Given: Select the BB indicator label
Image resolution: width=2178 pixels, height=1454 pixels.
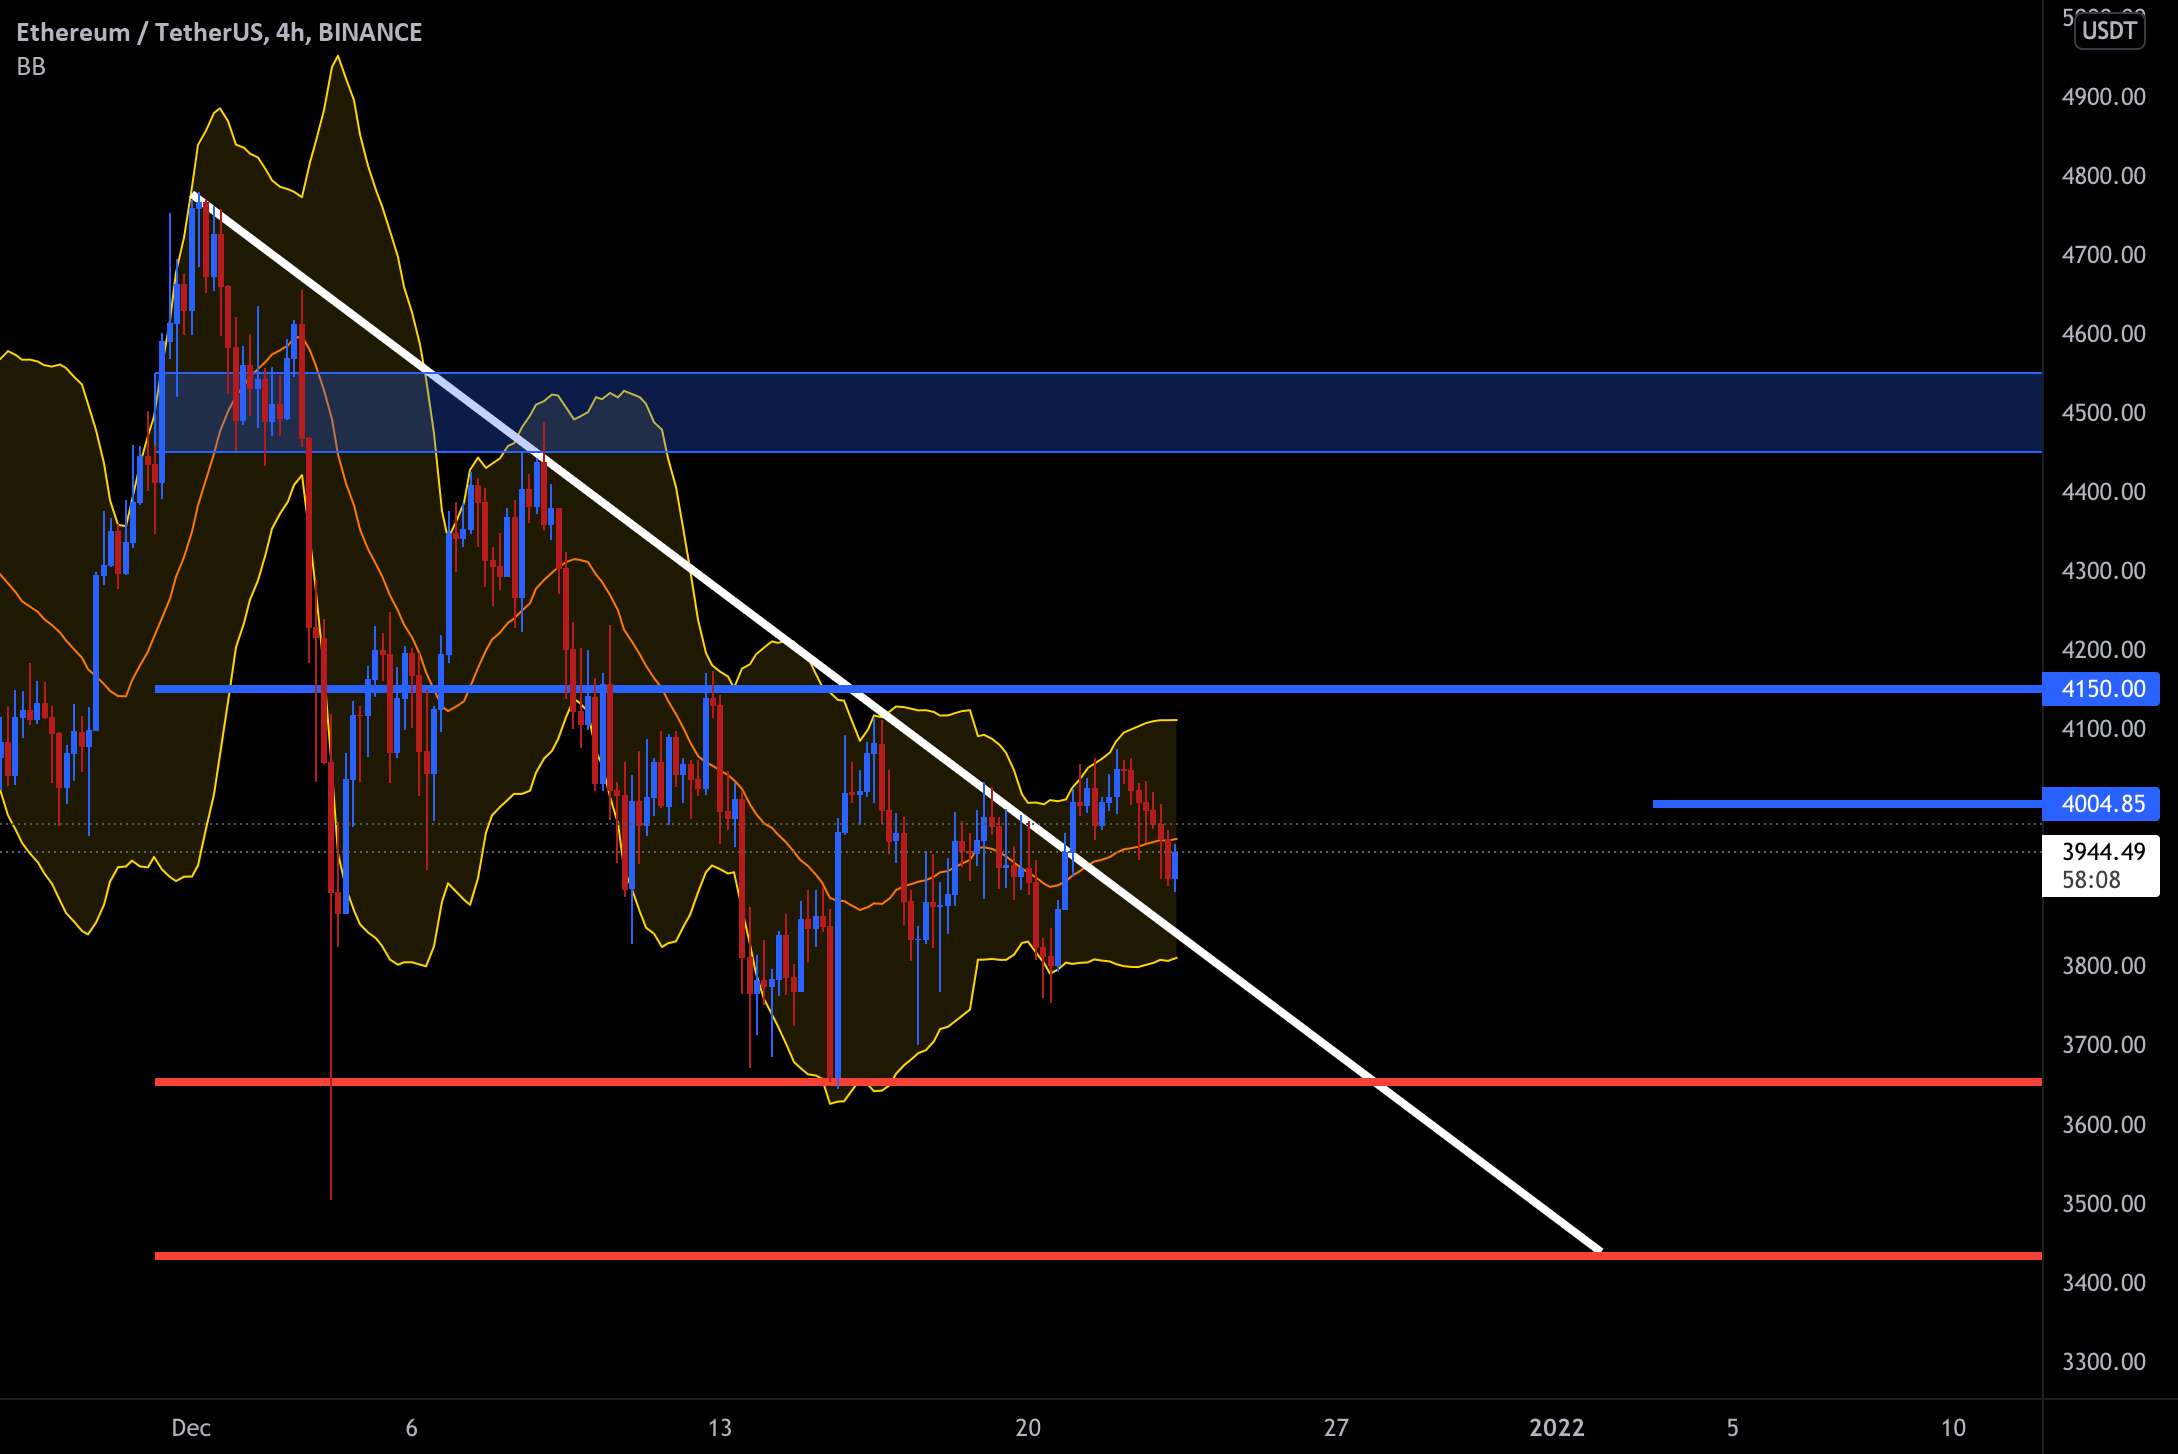Looking at the screenshot, I should (x=31, y=67).
